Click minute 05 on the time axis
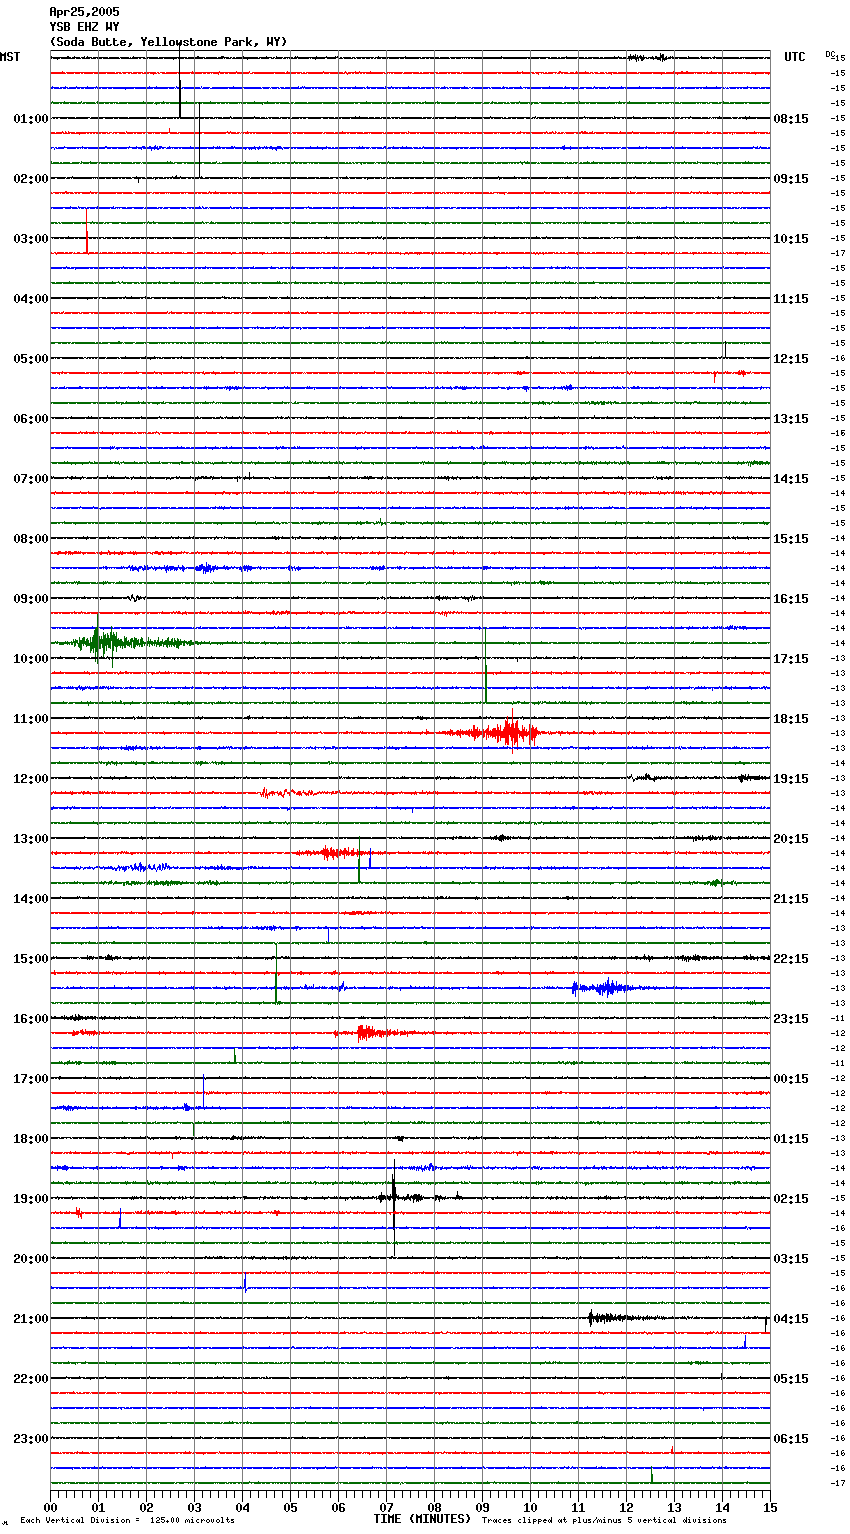This screenshot has width=850, height=1534. [x=290, y=1507]
